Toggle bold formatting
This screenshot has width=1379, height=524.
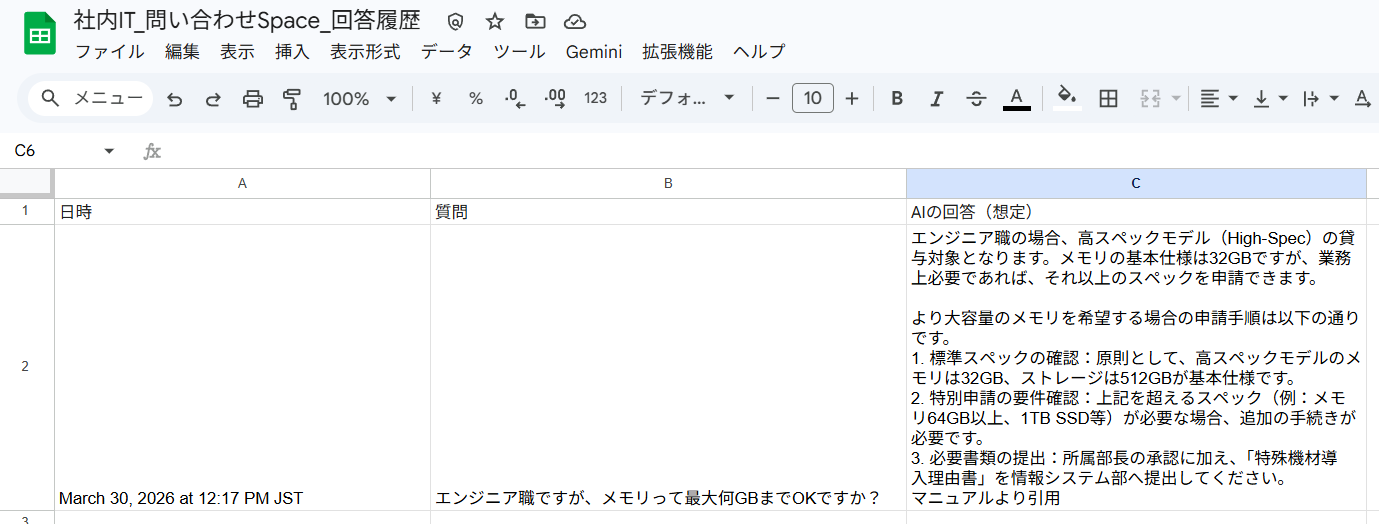point(897,98)
